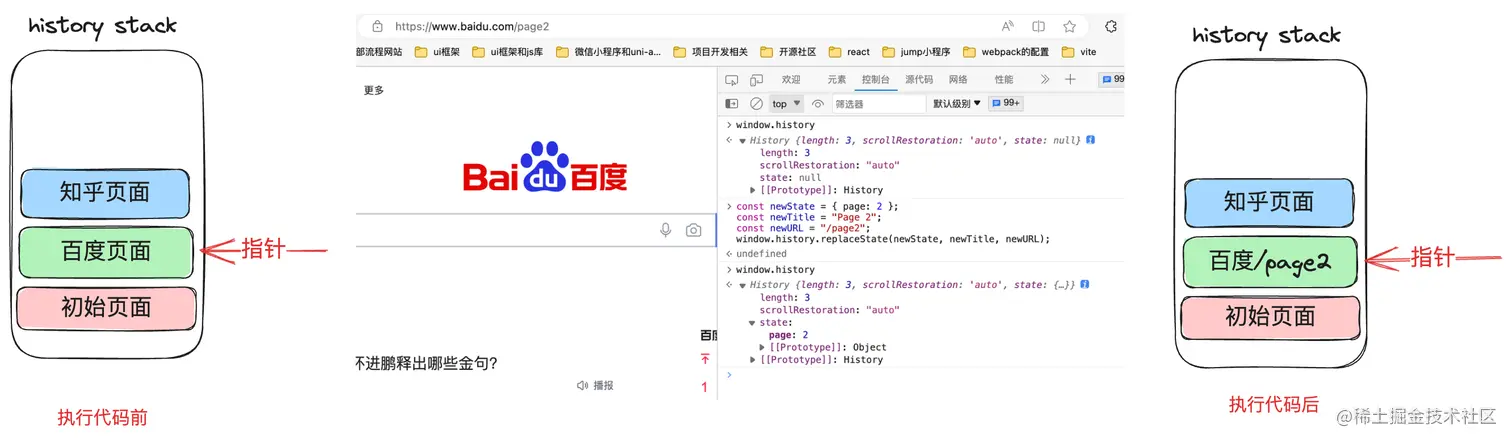Click the clear console icon

tap(756, 104)
